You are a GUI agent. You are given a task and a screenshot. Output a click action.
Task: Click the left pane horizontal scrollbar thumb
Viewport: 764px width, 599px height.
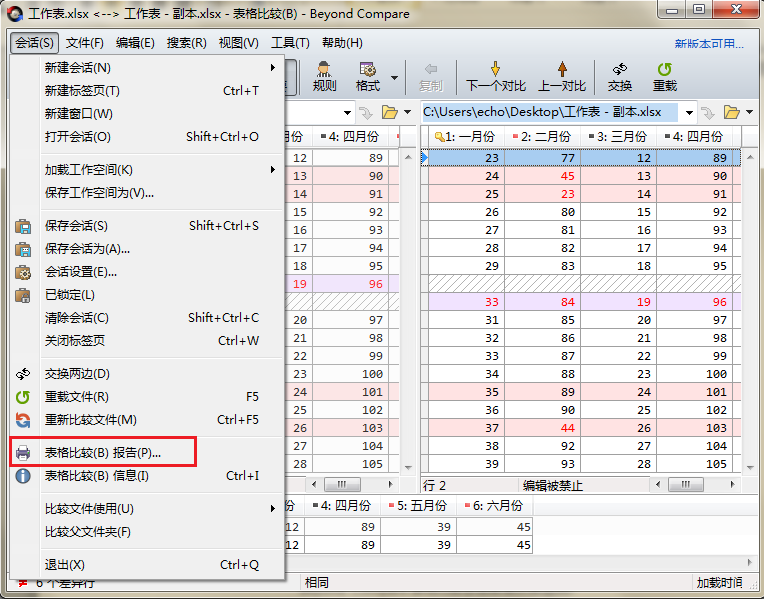click(x=342, y=484)
